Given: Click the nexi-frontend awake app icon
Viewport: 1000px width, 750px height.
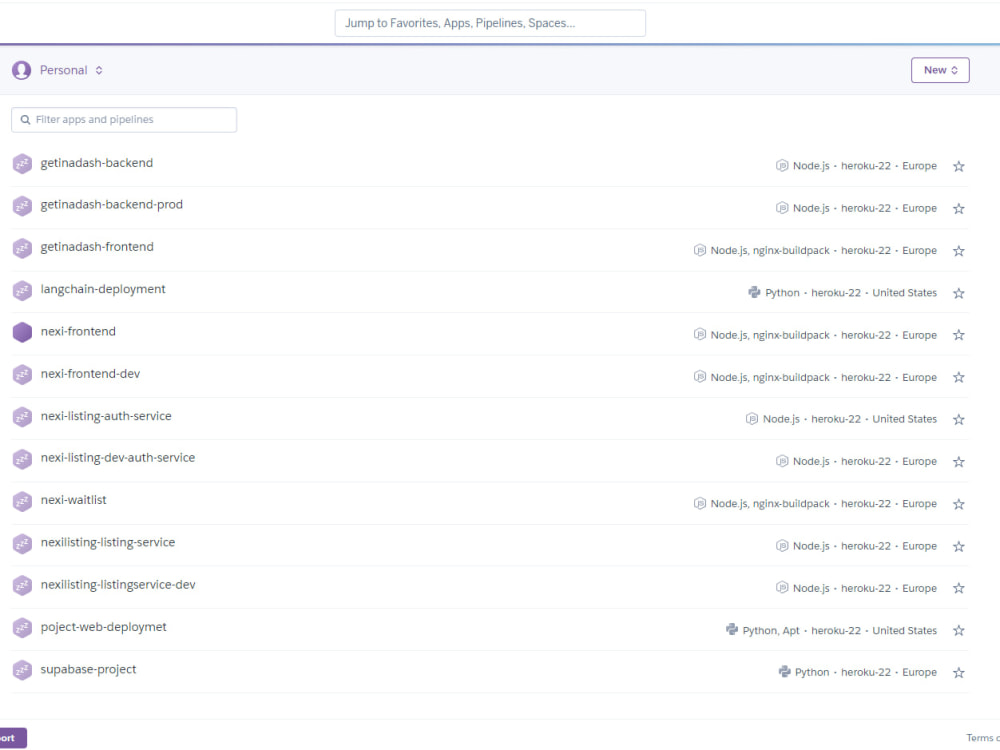Looking at the screenshot, I should [22, 332].
